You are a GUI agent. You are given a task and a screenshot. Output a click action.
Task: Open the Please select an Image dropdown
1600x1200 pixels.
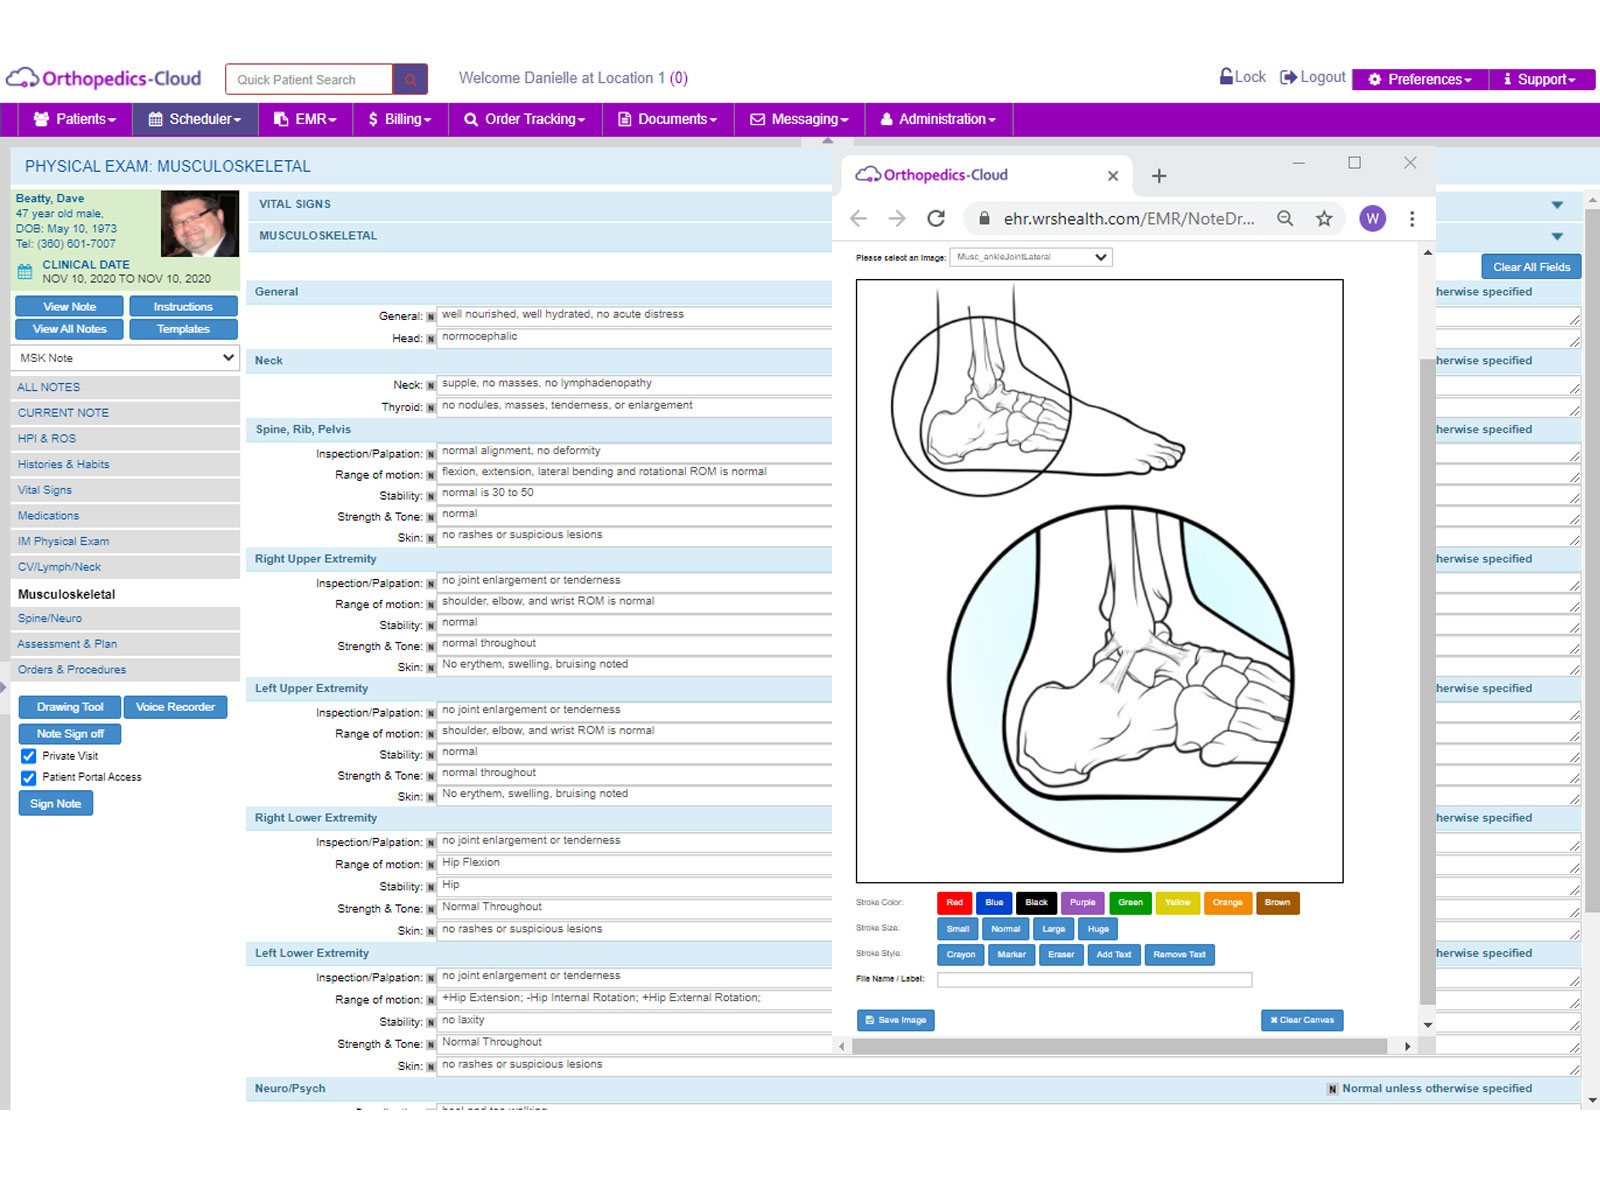point(1031,257)
